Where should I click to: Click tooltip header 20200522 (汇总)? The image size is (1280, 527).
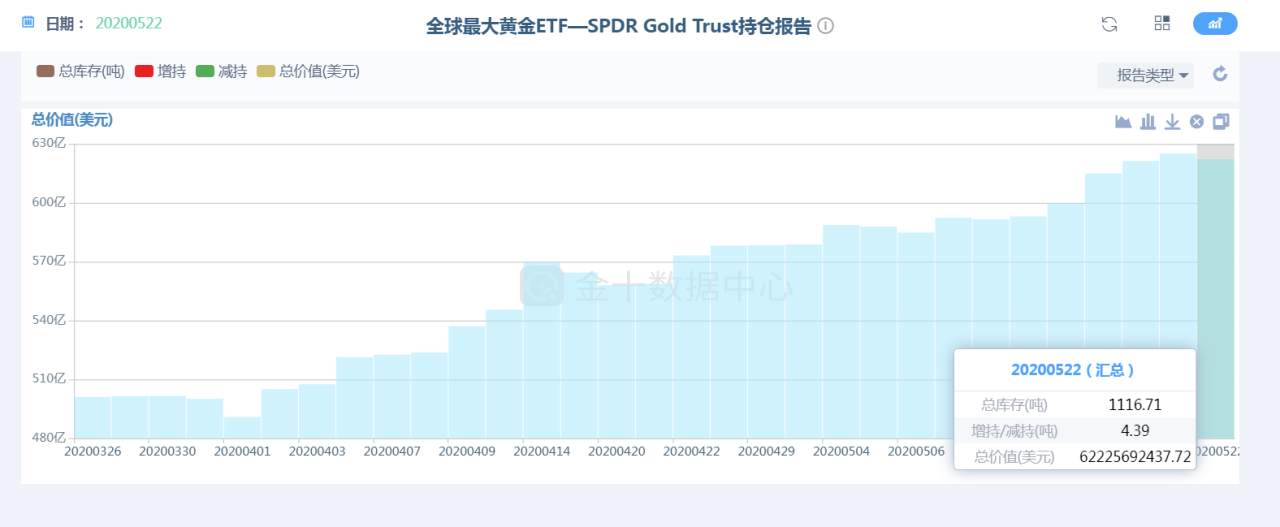[x=1073, y=369]
